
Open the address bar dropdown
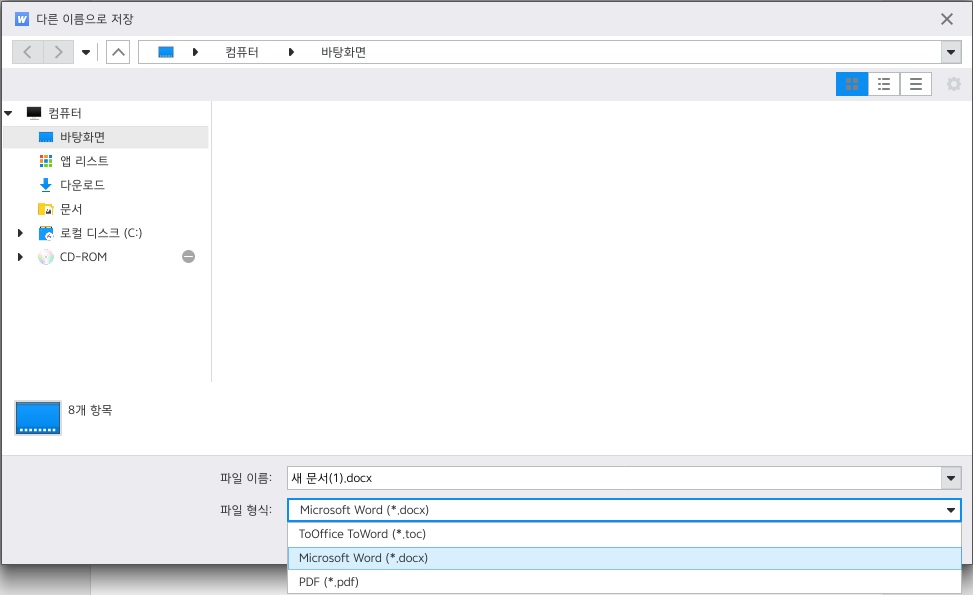(951, 52)
